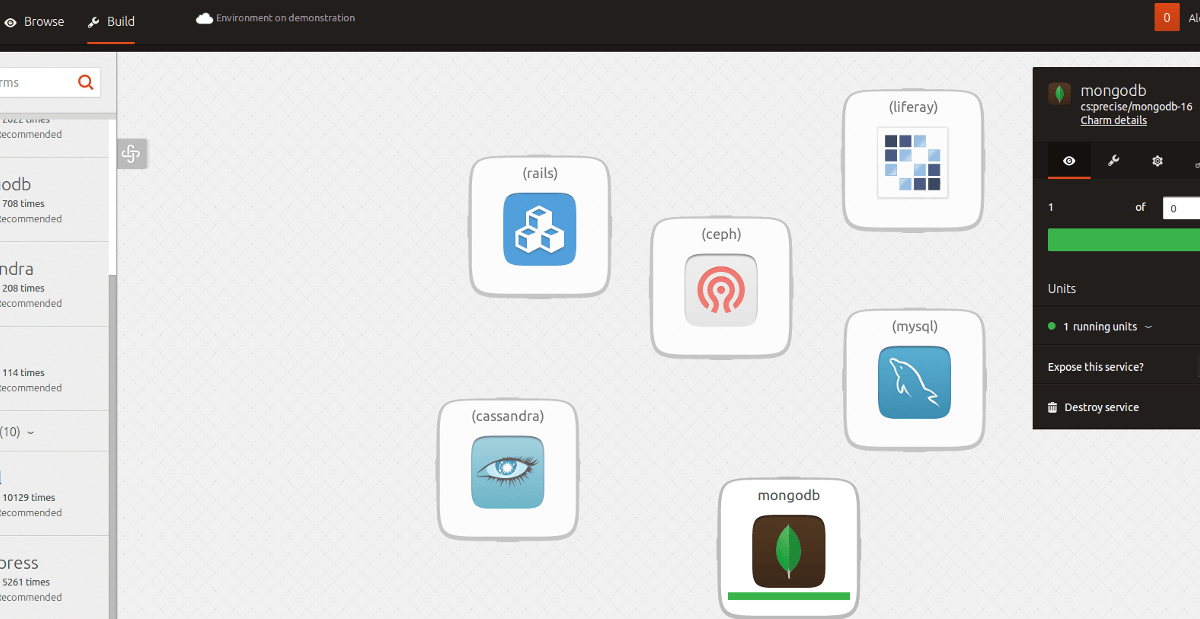Click the (mysql) service label
Image resolution: width=1200 pixels, height=619 pixels.
tap(915, 326)
